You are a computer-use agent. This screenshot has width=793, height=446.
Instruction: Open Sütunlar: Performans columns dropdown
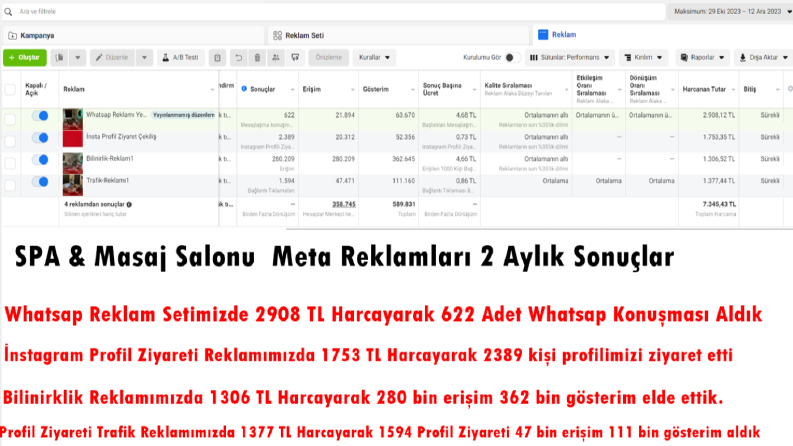click(x=569, y=58)
